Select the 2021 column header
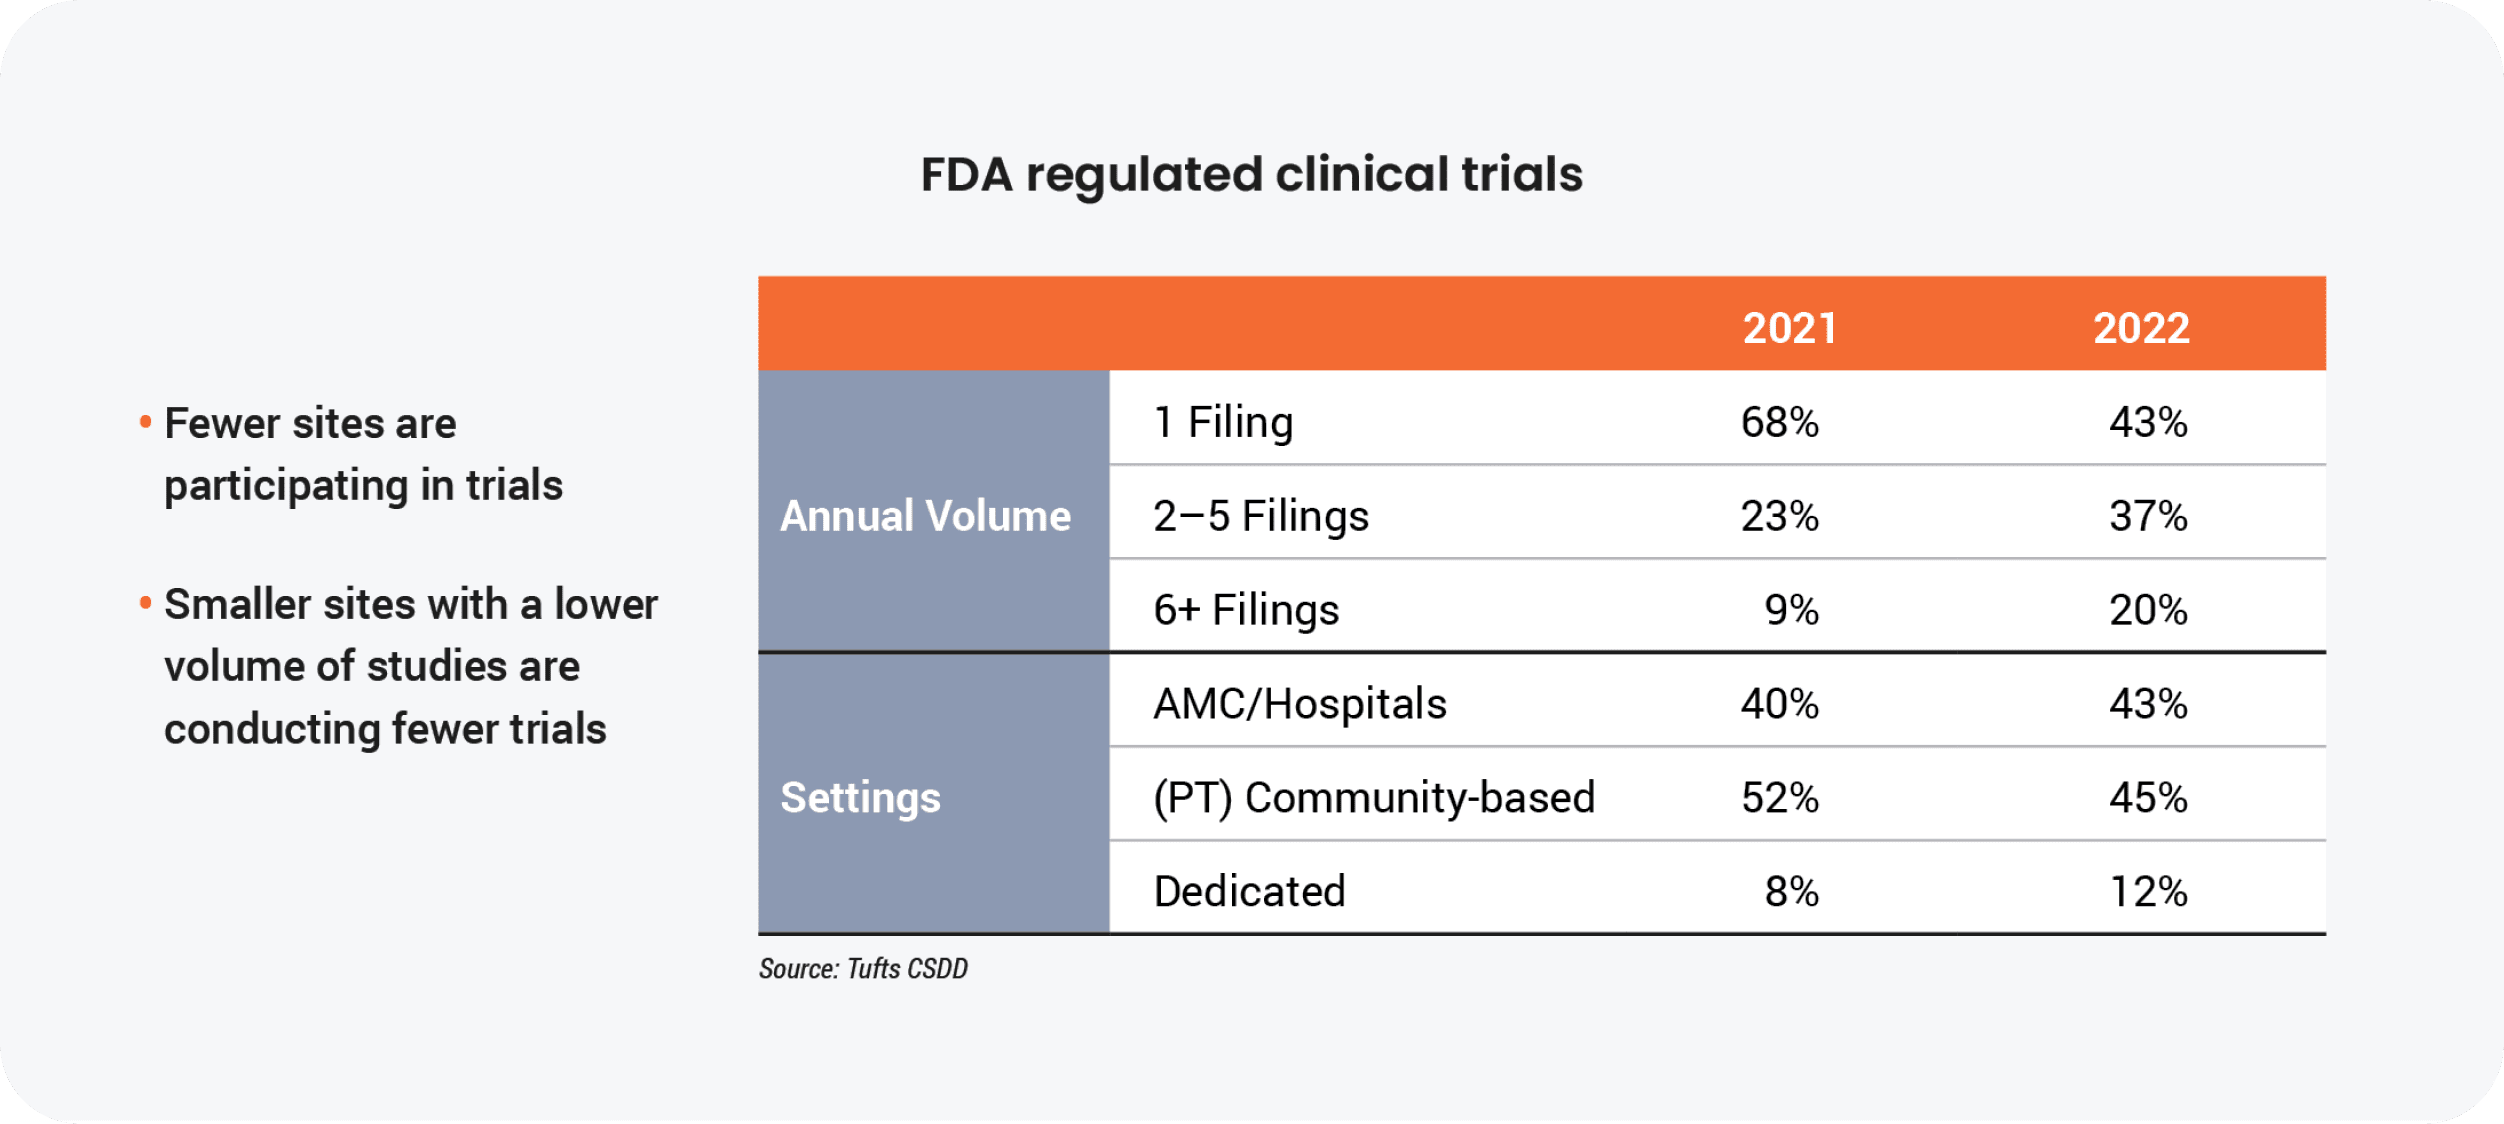The height and width of the screenshot is (1124, 2504). click(x=1789, y=328)
